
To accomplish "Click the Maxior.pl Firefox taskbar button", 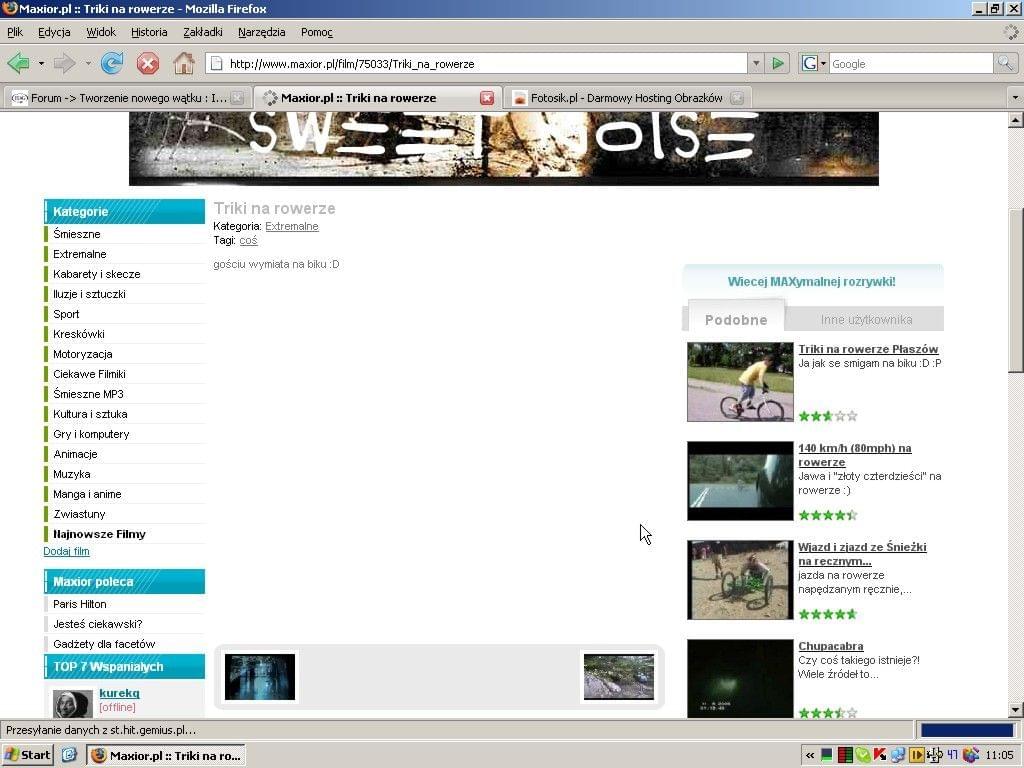I will [x=167, y=756].
